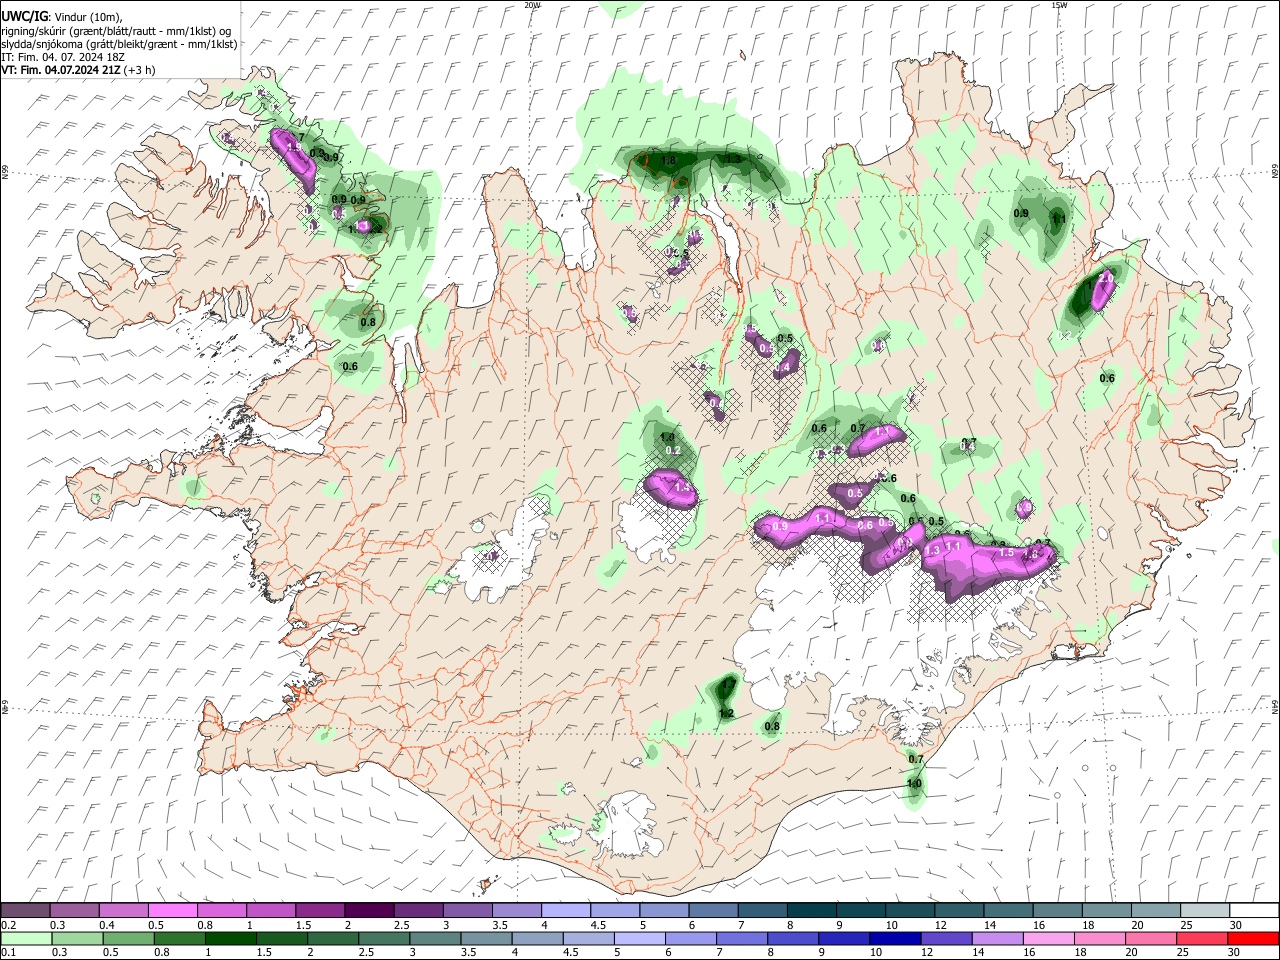Click the '2.0' value on northeast purple cell
The image size is (1280, 960).
click(x=1106, y=277)
